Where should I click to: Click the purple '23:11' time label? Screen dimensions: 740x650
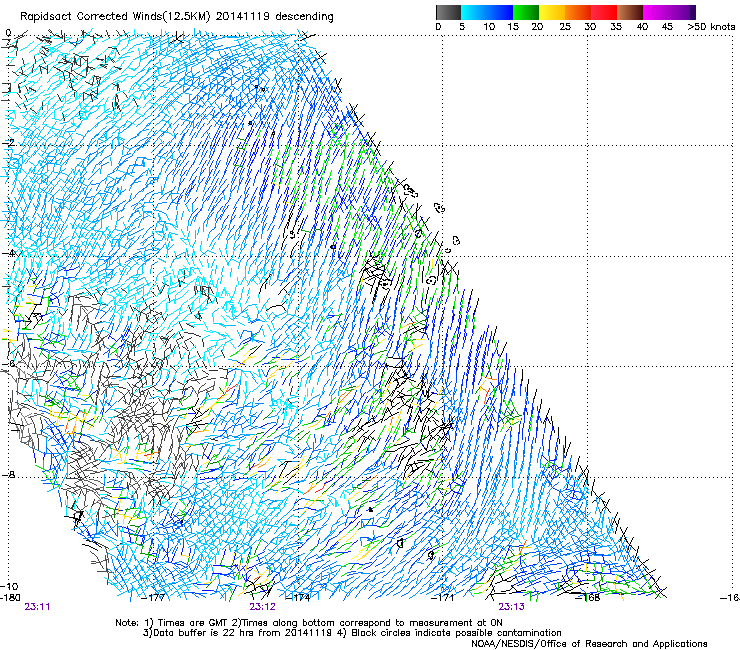click(x=37, y=607)
